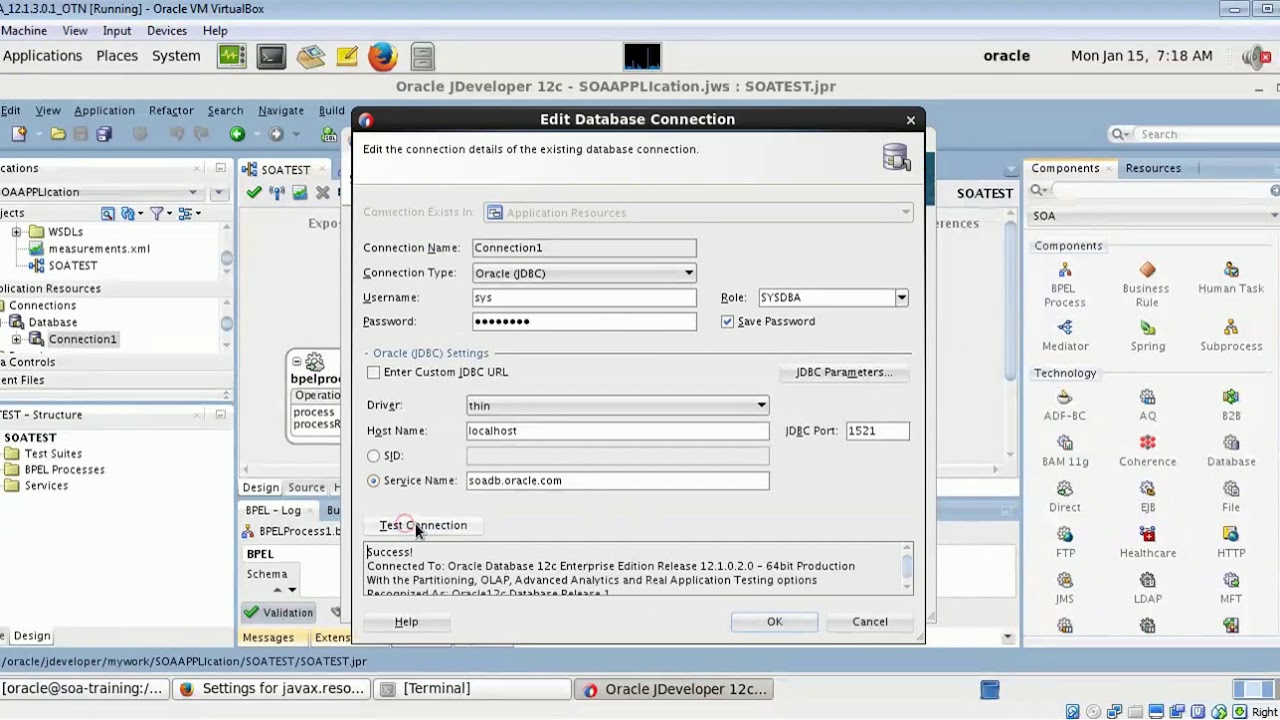The height and width of the screenshot is (720, 1280).
Task: Select the HTTP binding icon
Action: 1231,535
